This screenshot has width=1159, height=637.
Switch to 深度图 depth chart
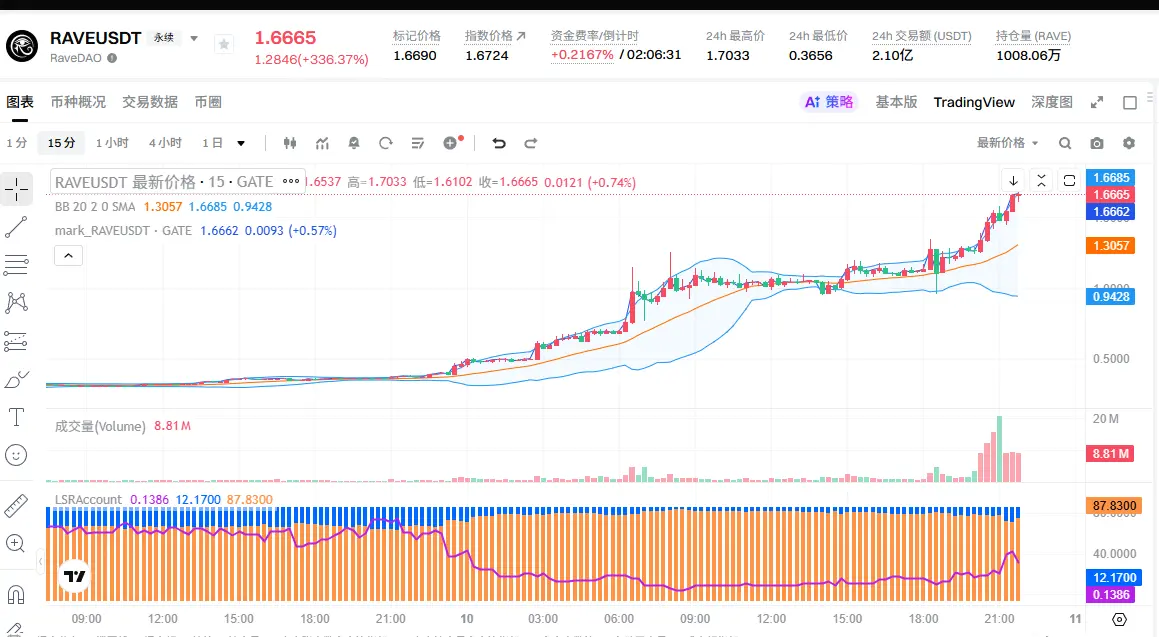coord(1052,102)
